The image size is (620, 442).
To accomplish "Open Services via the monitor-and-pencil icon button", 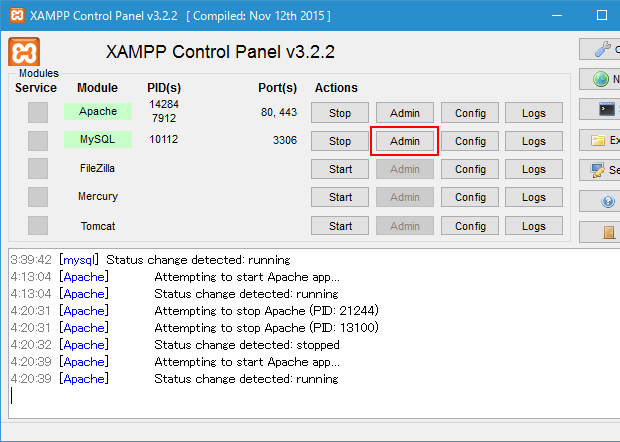I will tap(600, 170).
